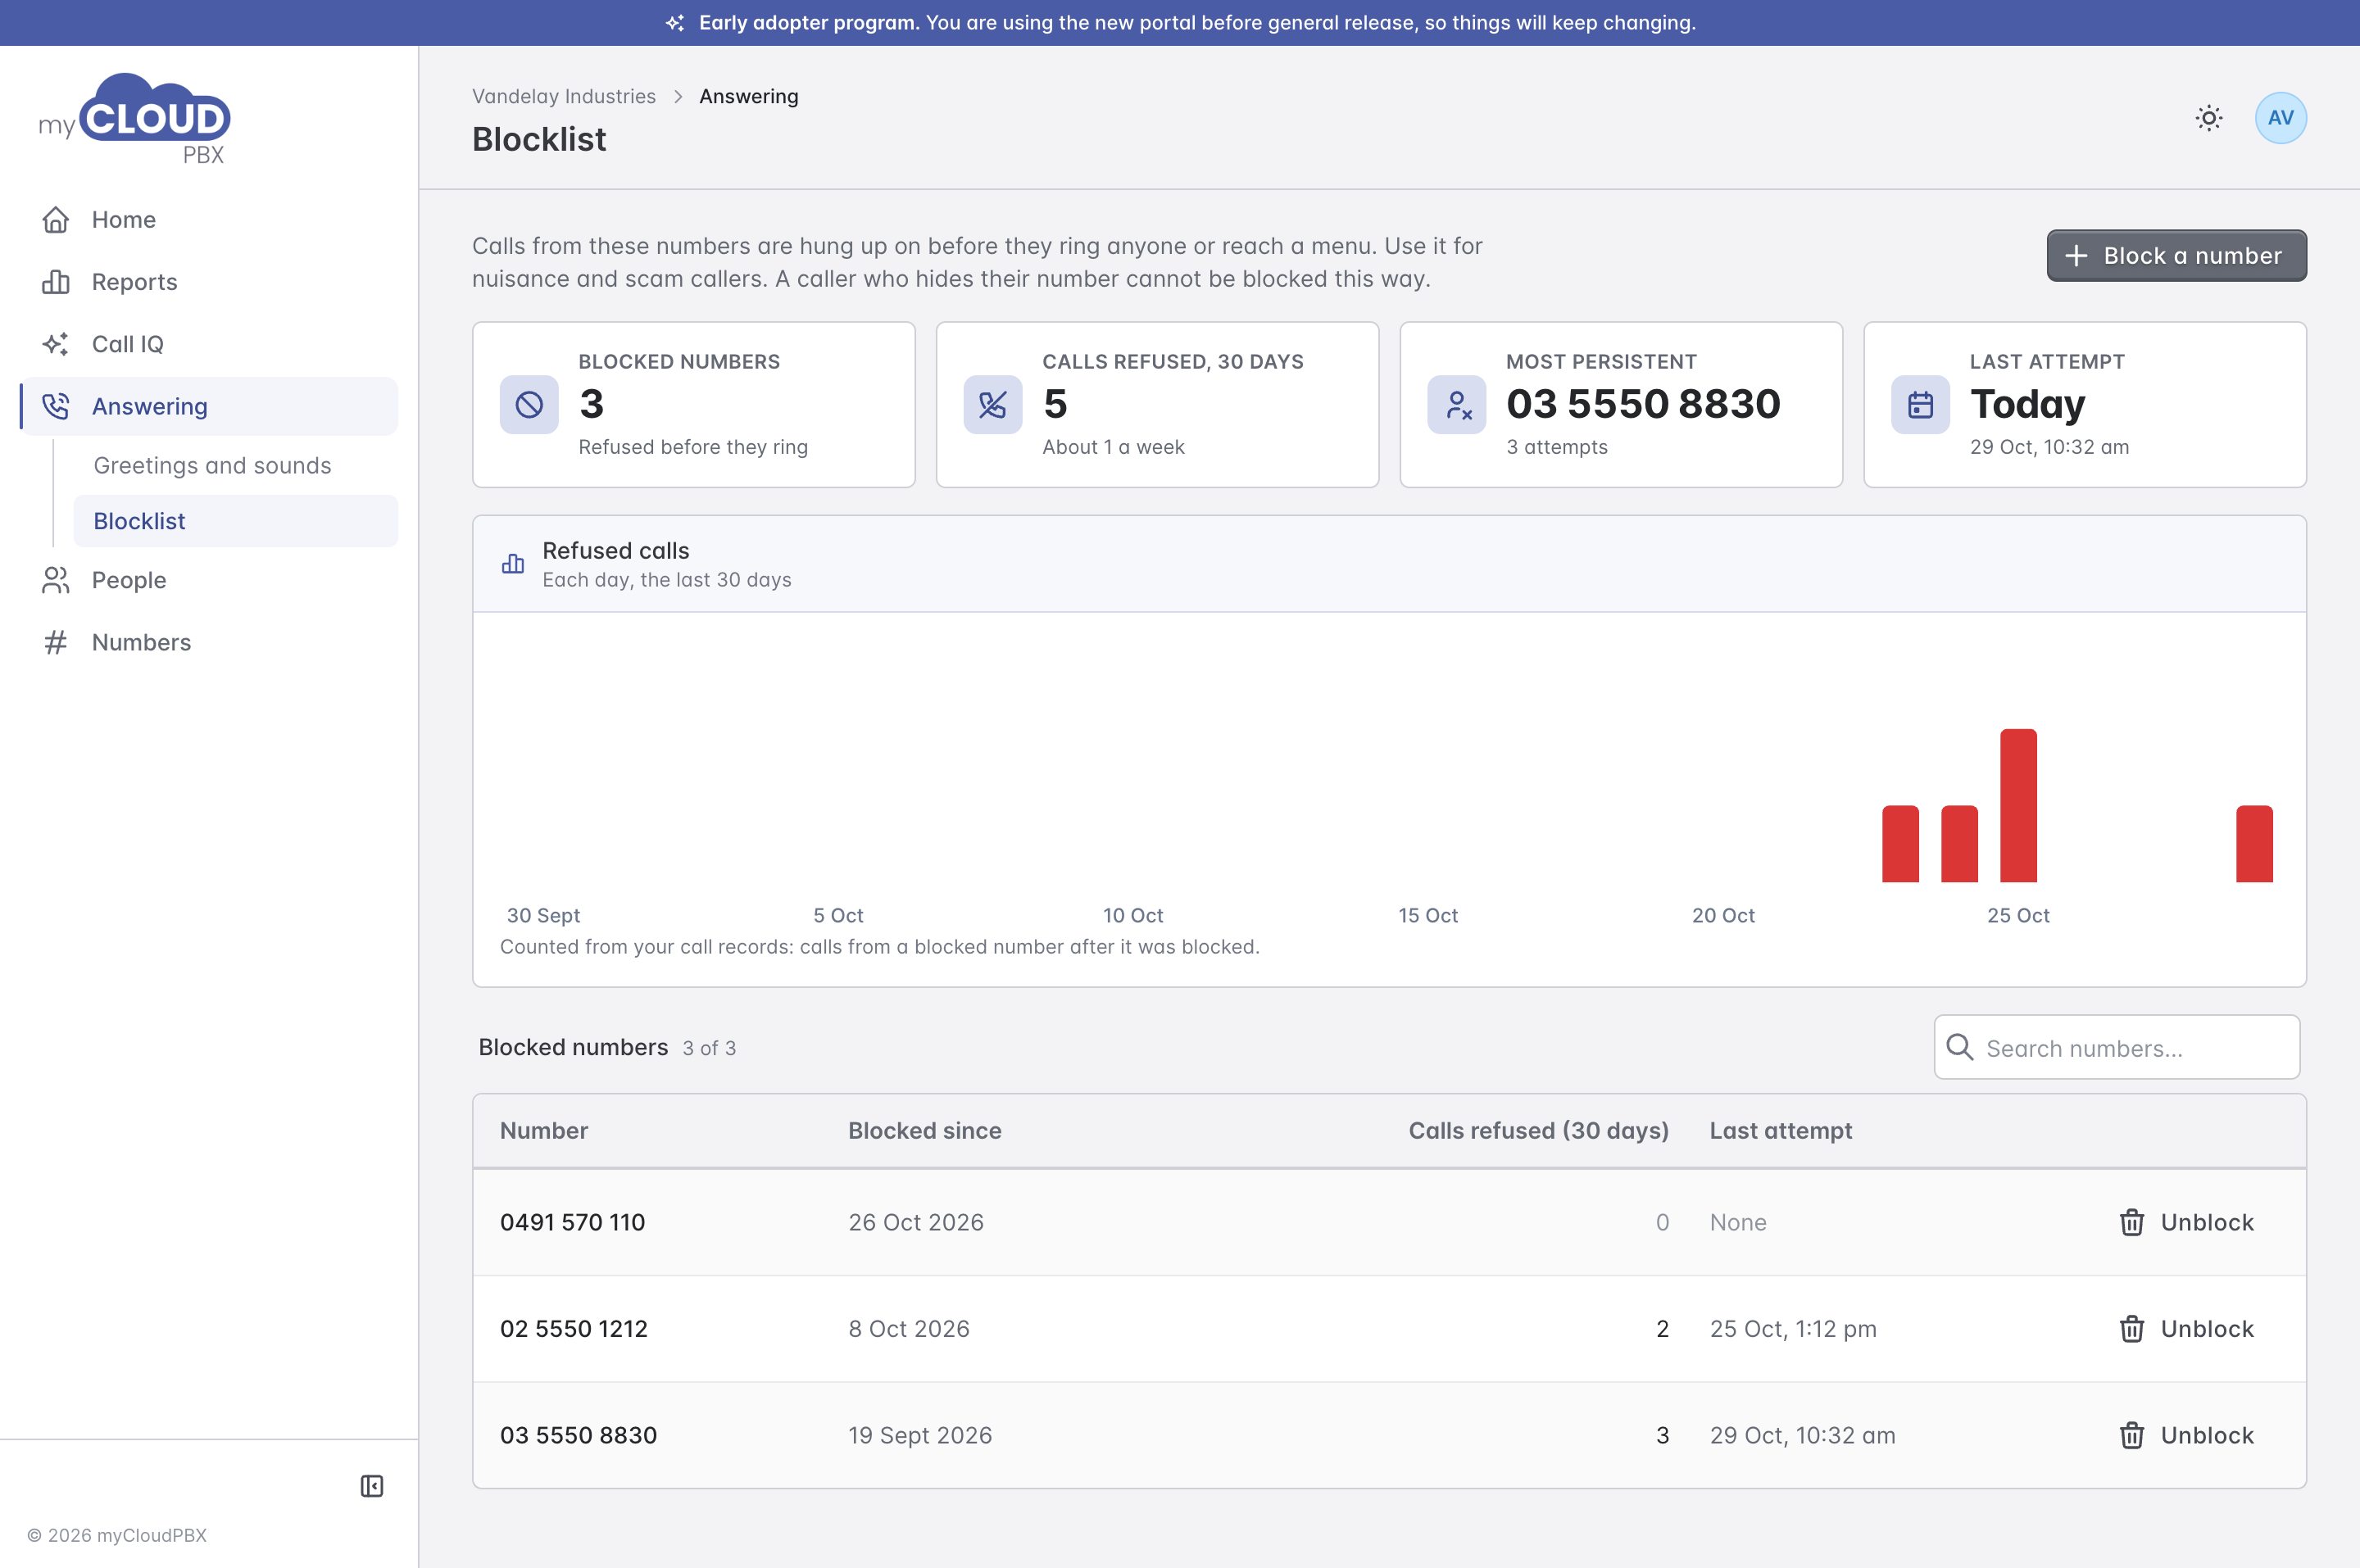Screen dimensions: 2360x1568
Task: Toggle the light/dark theme sun icon
Action: [2209, 118]
